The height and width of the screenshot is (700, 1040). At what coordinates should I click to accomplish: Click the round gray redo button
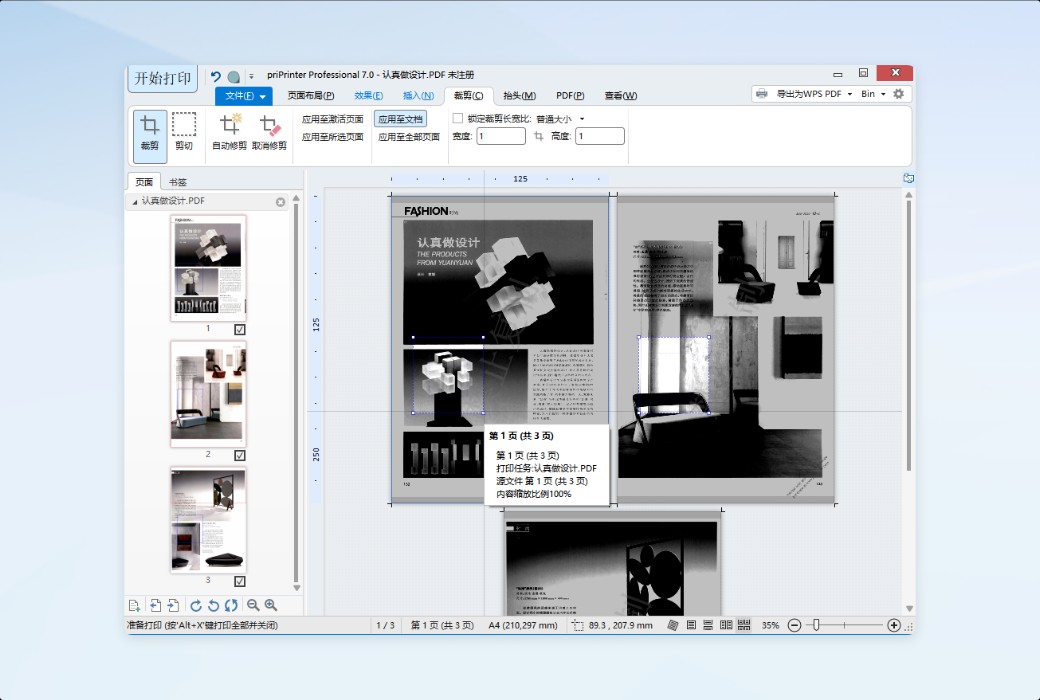click(233, 77)
